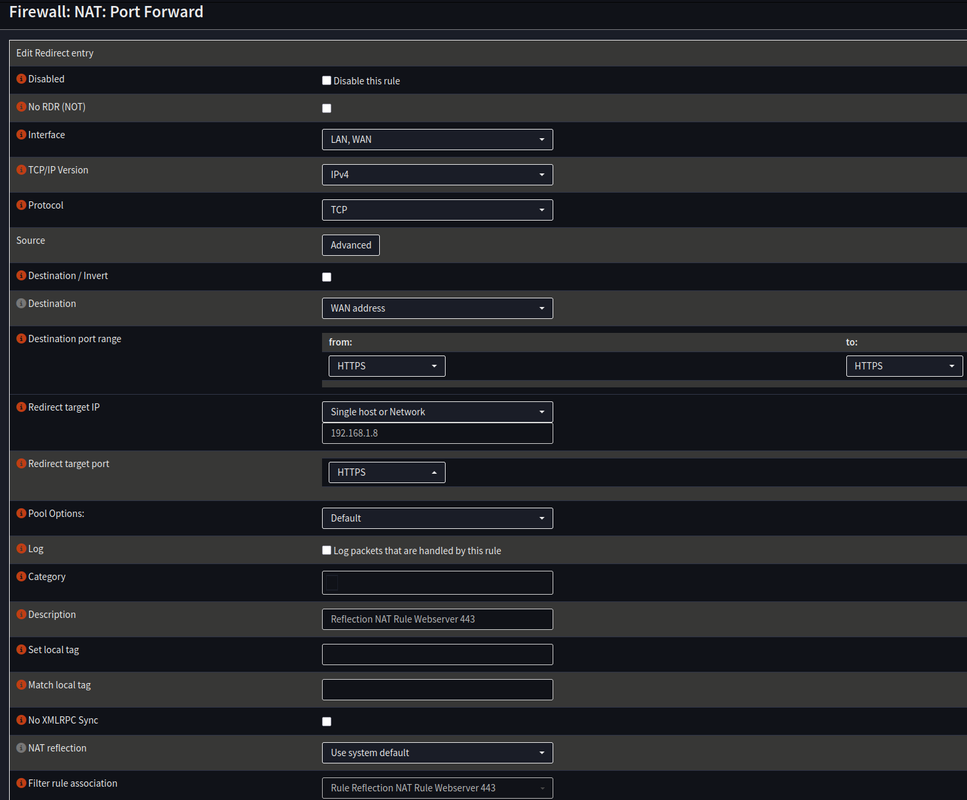Viewport: 967px width, 800px height.
Task: Show help for Description field
Action: click(21, 614)
